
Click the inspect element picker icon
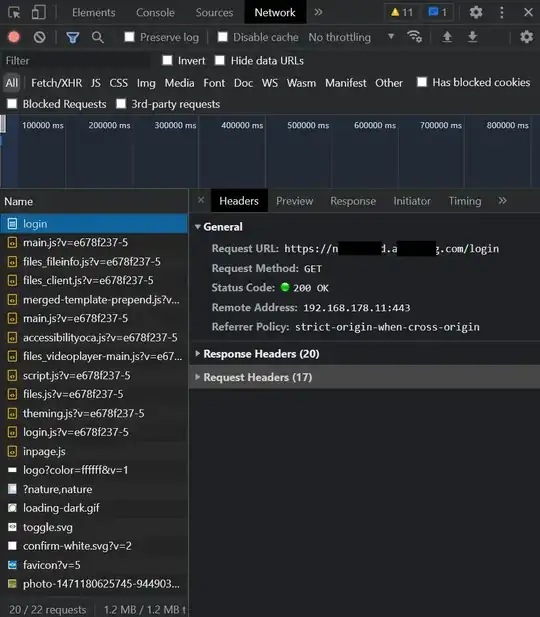pyautogui.click(x=14, y=13)
